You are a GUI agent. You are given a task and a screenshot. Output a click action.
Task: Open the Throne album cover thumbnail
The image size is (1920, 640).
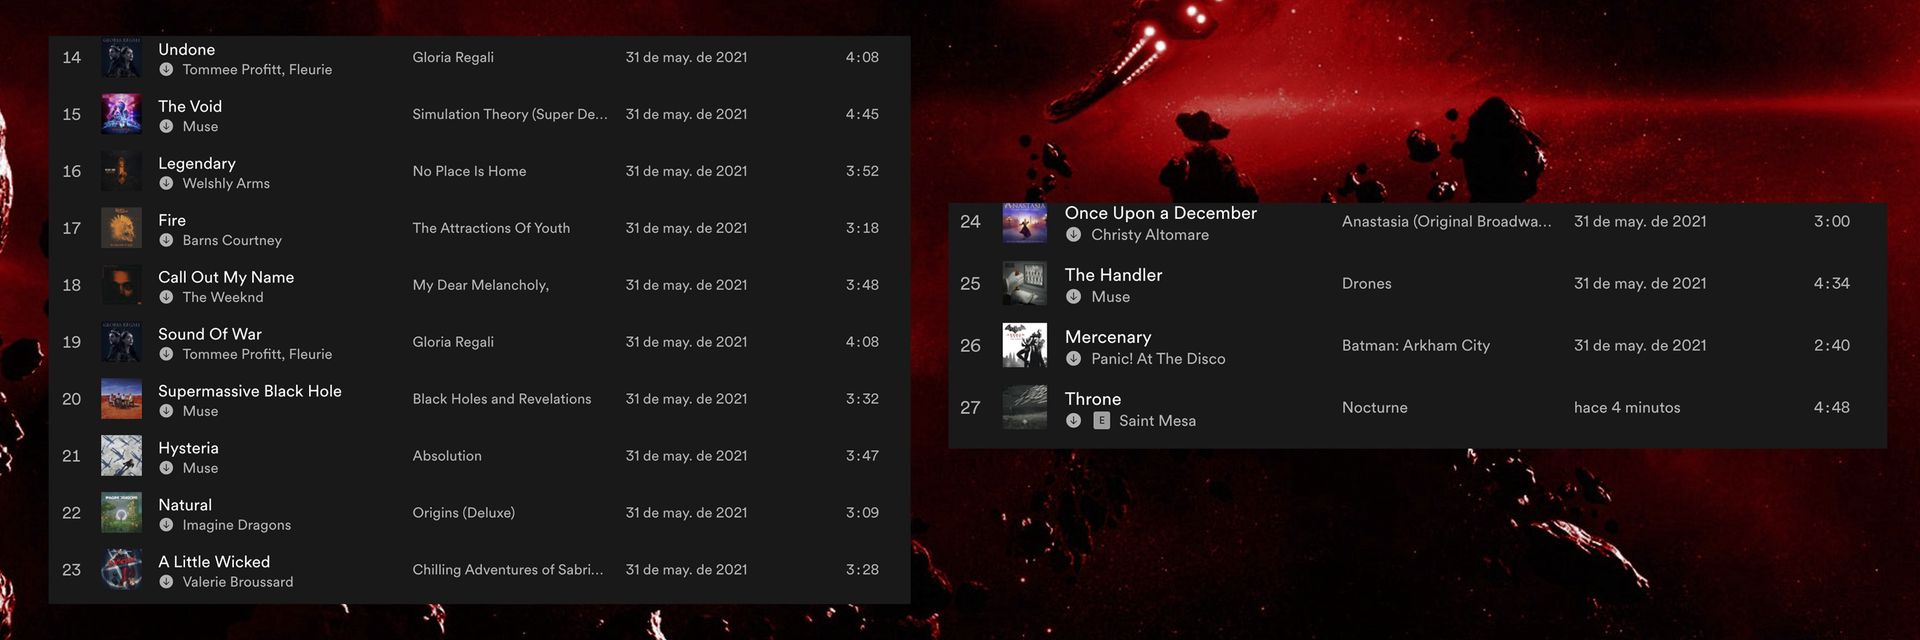[x=1025, y=408]
